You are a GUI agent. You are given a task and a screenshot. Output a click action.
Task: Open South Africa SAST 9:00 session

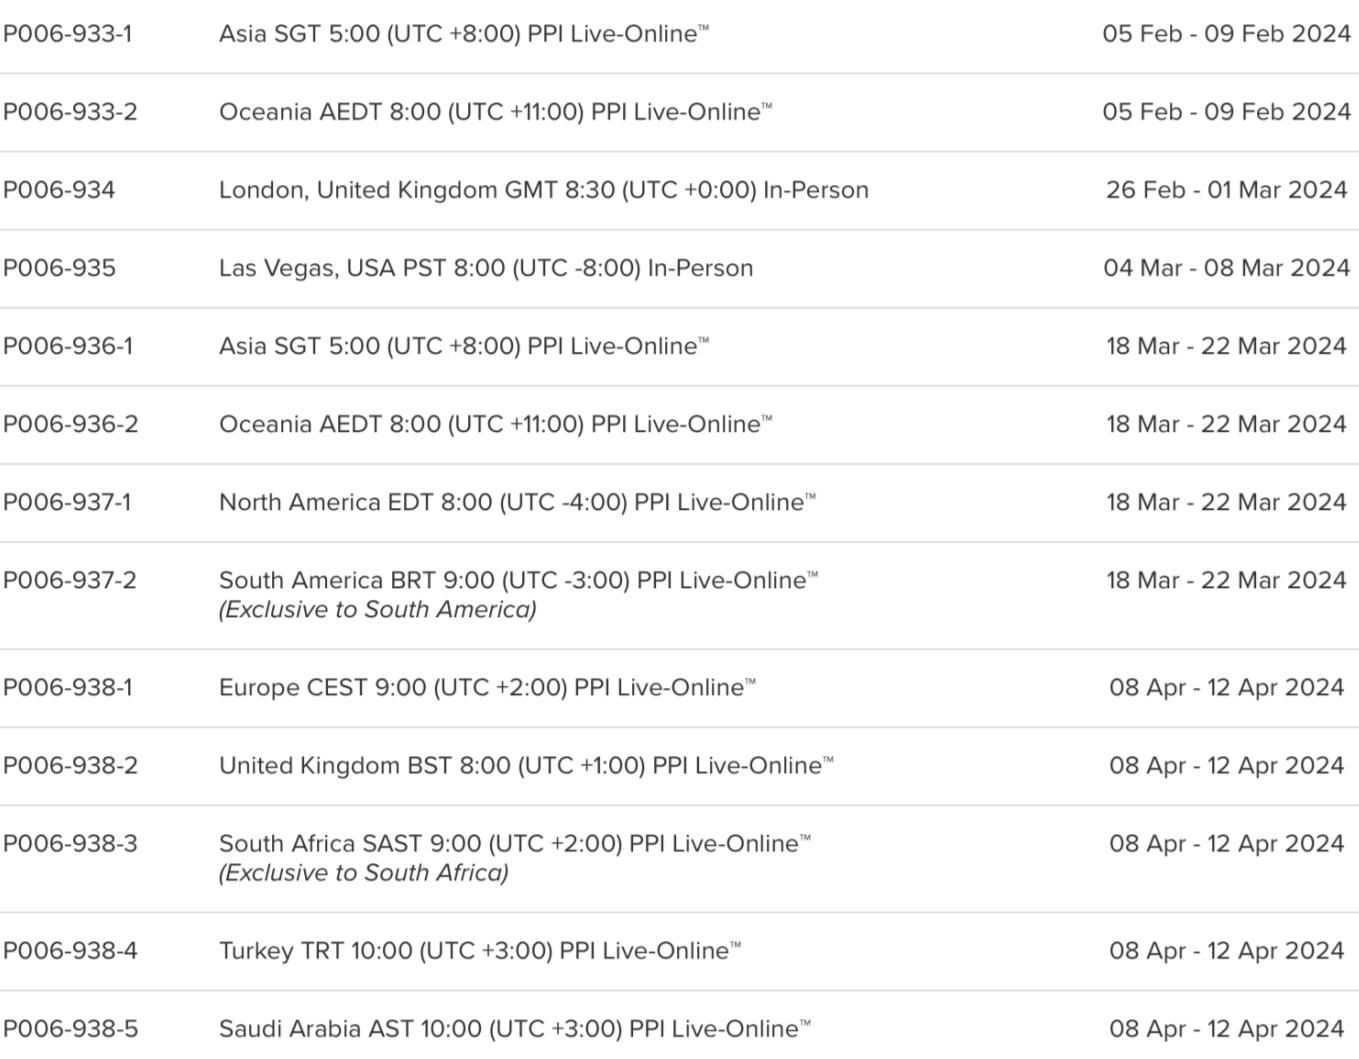[x=515, y=844]
